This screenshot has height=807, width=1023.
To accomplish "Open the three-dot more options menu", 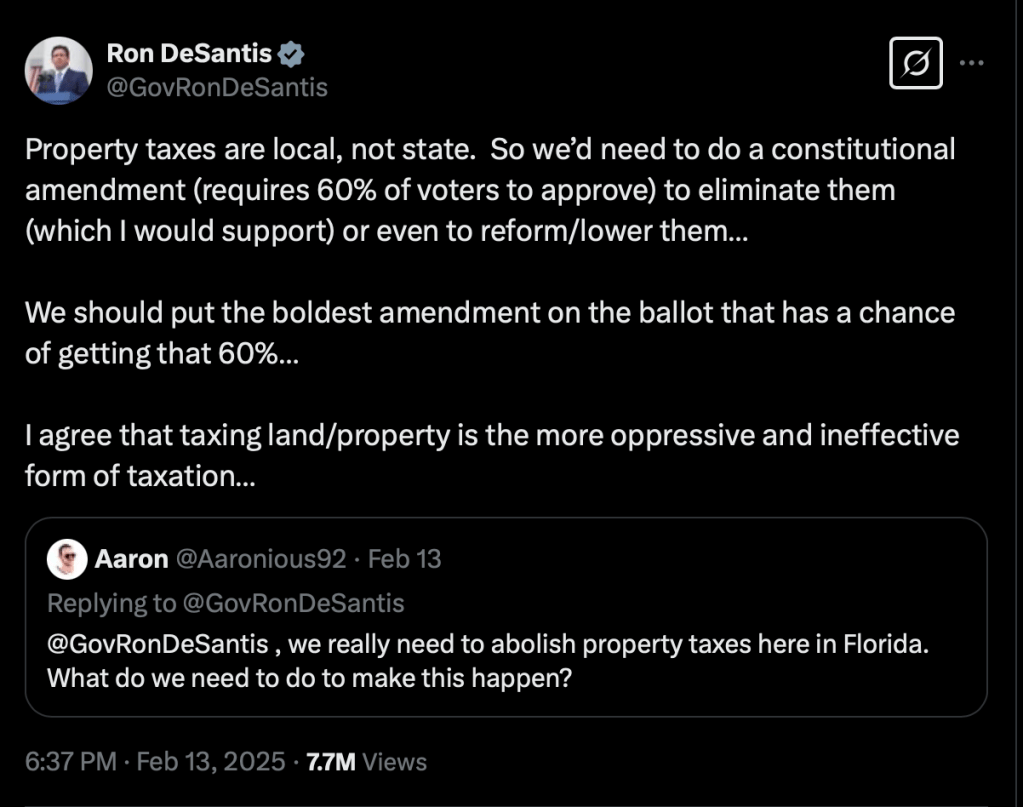I will (x=971, y=62).
